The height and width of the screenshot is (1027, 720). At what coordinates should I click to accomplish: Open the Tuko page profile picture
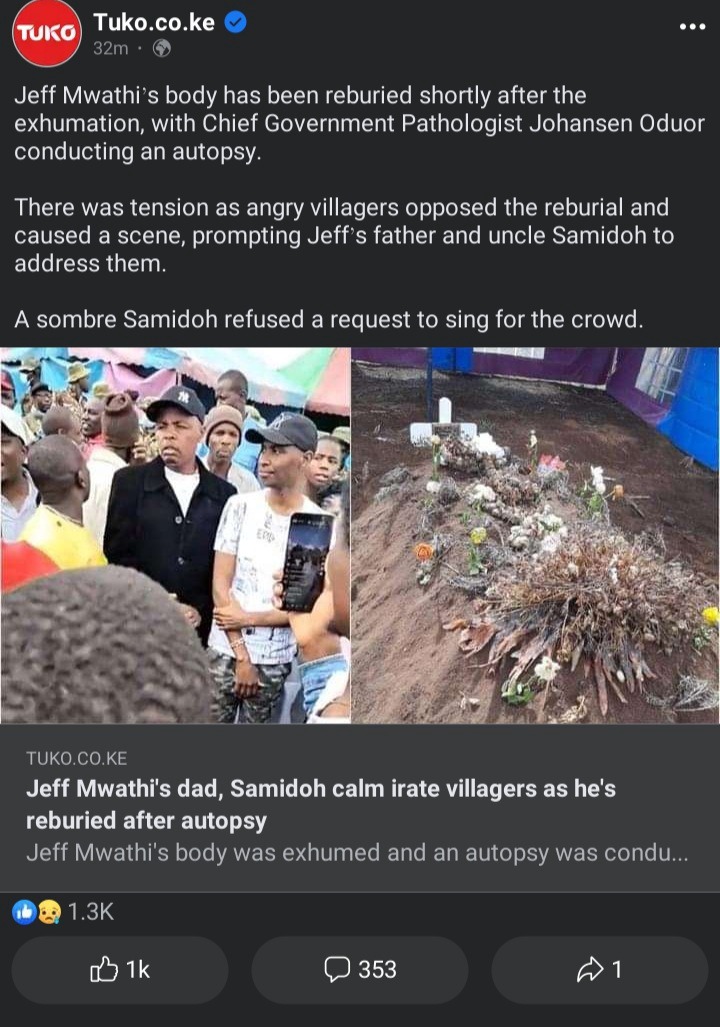coord(46,33)
